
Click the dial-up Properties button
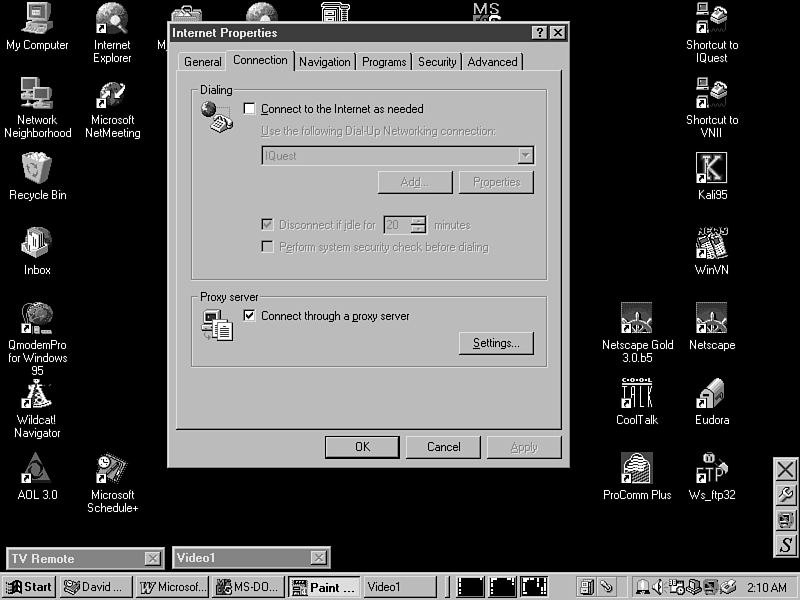[x=496, y=182]
